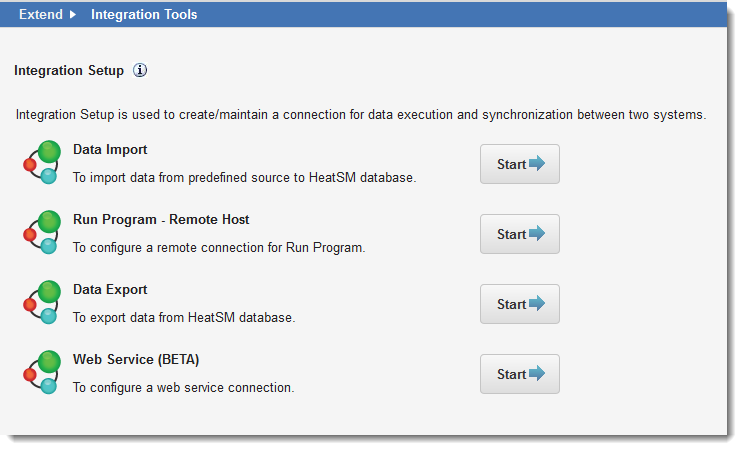The width and height of the screenshot is (742, 450).
Task: Click the Data Import connection icon
Action: coord(42,162)
